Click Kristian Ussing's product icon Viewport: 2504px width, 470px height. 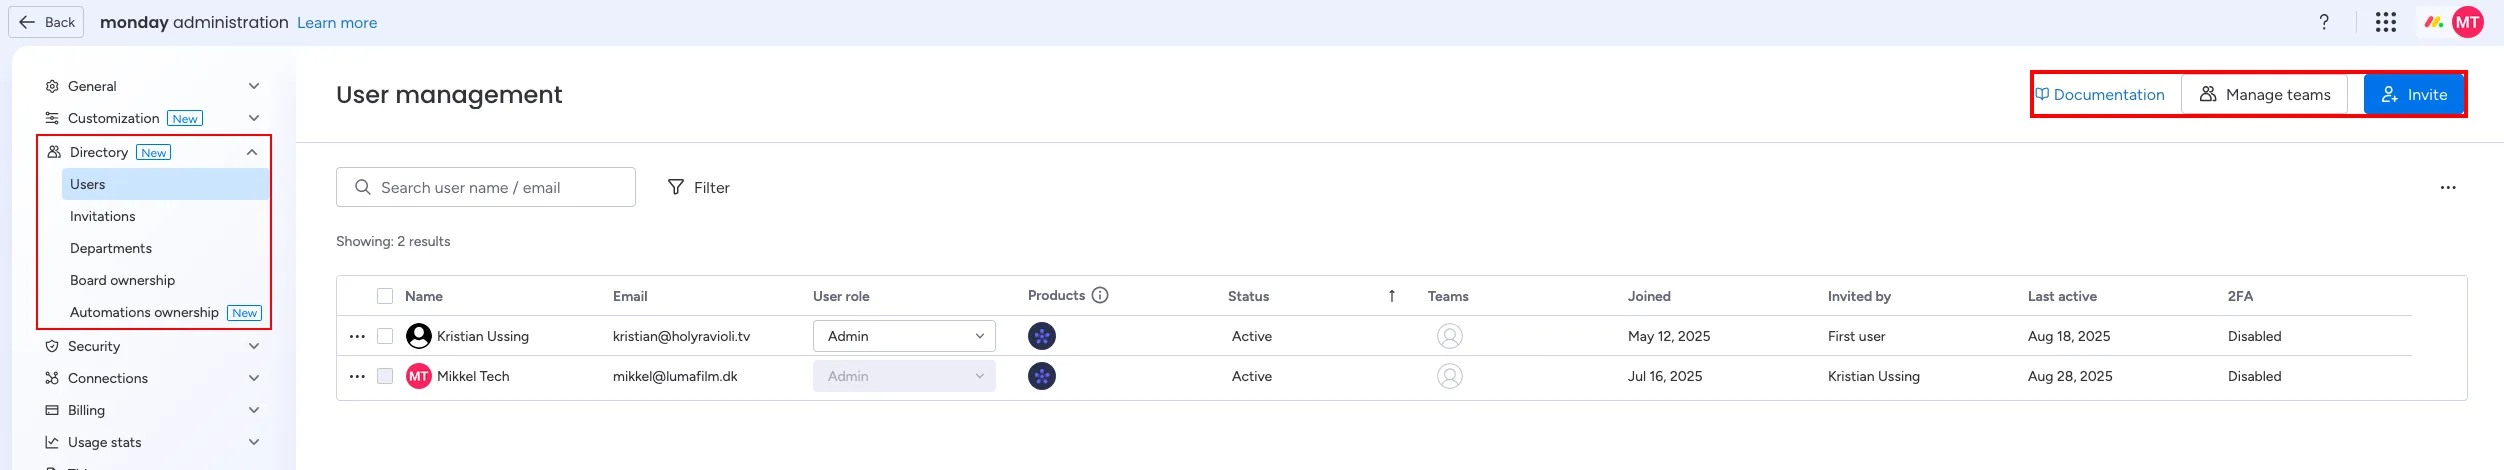[x=1042, y=336]
